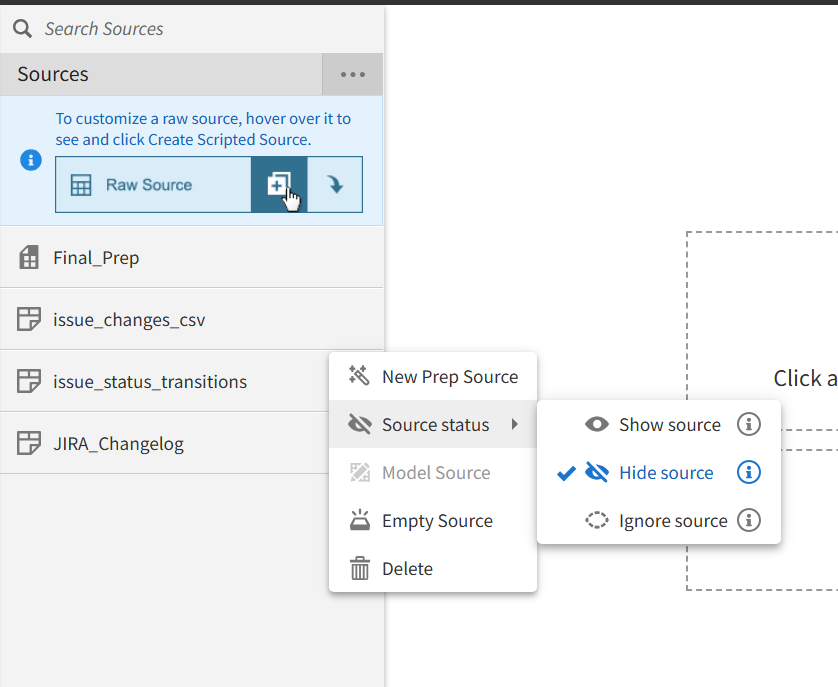The image size is (838, 687).
Task: Choose Empty Source from context menu
Action: click(x=437, y=521)
